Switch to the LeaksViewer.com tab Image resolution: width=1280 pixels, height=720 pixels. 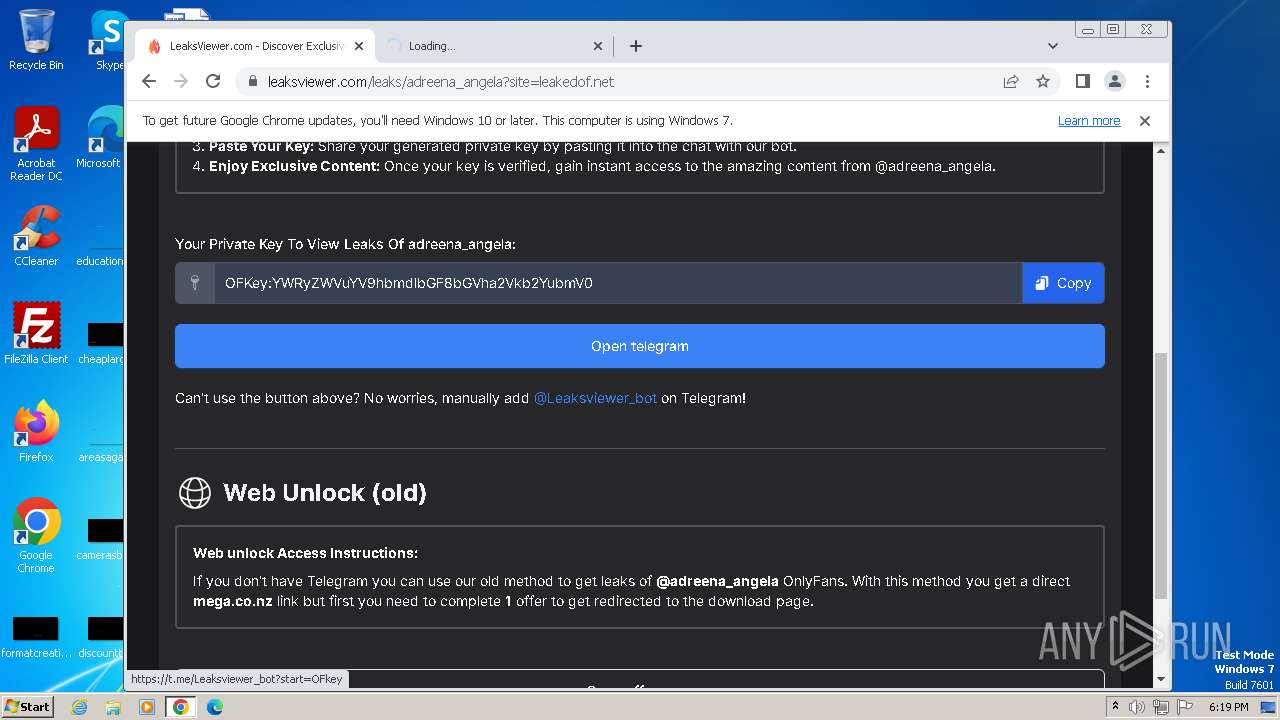coord(255,46)
